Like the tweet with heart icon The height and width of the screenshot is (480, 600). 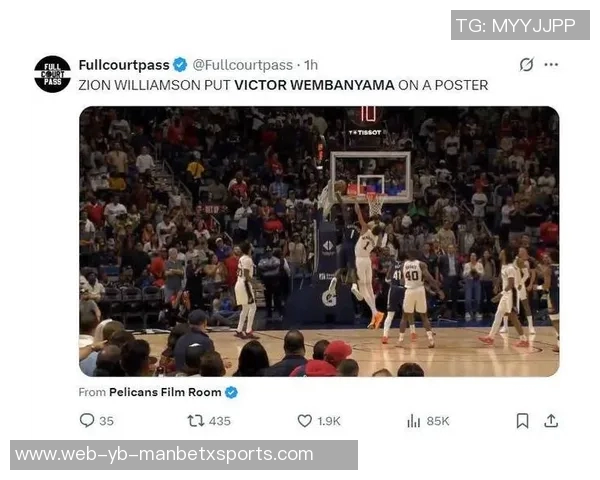click(305, 421)
